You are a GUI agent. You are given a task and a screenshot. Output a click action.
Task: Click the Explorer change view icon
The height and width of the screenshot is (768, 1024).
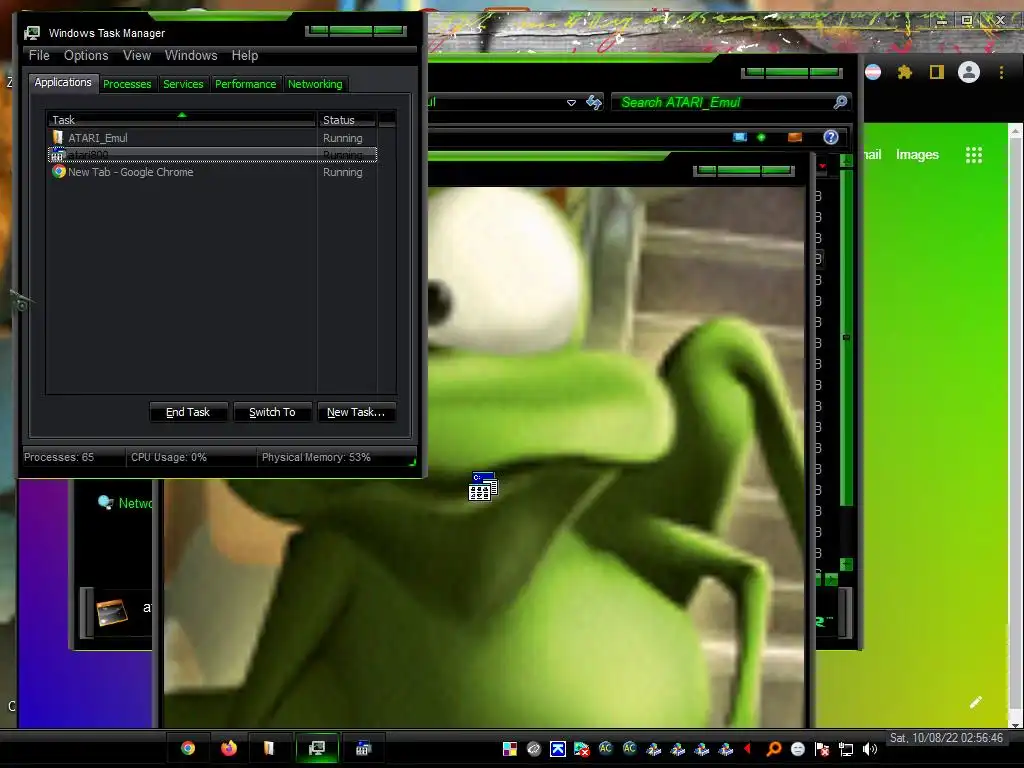[x=740, y=137]
